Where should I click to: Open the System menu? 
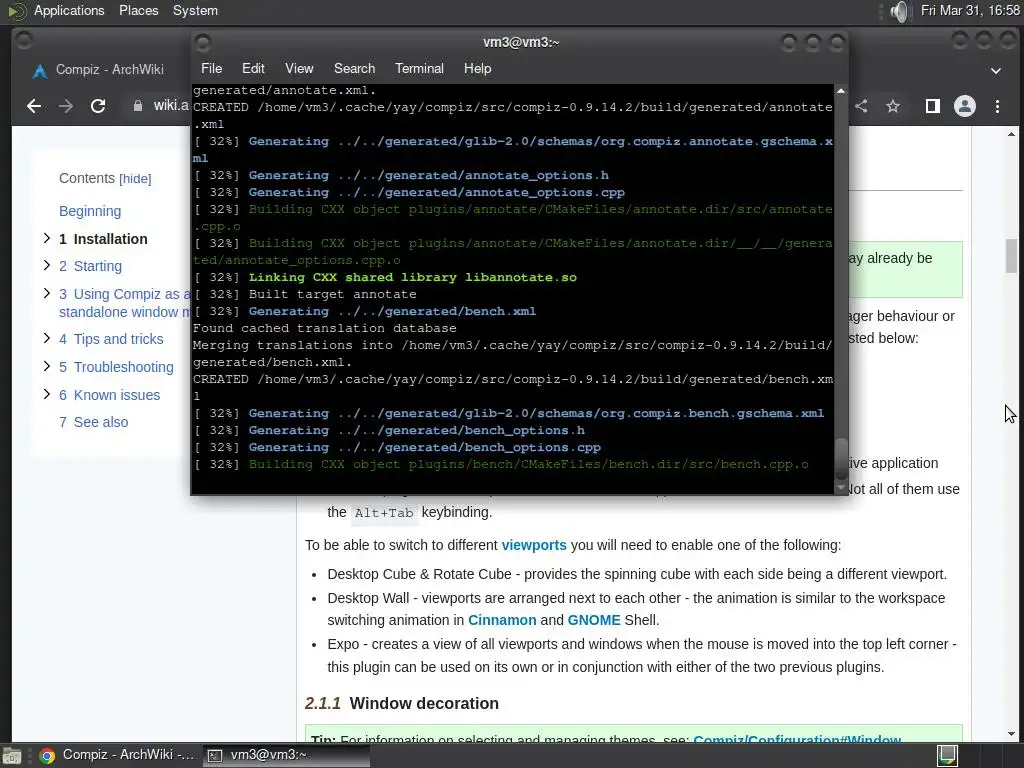point(195,10)
